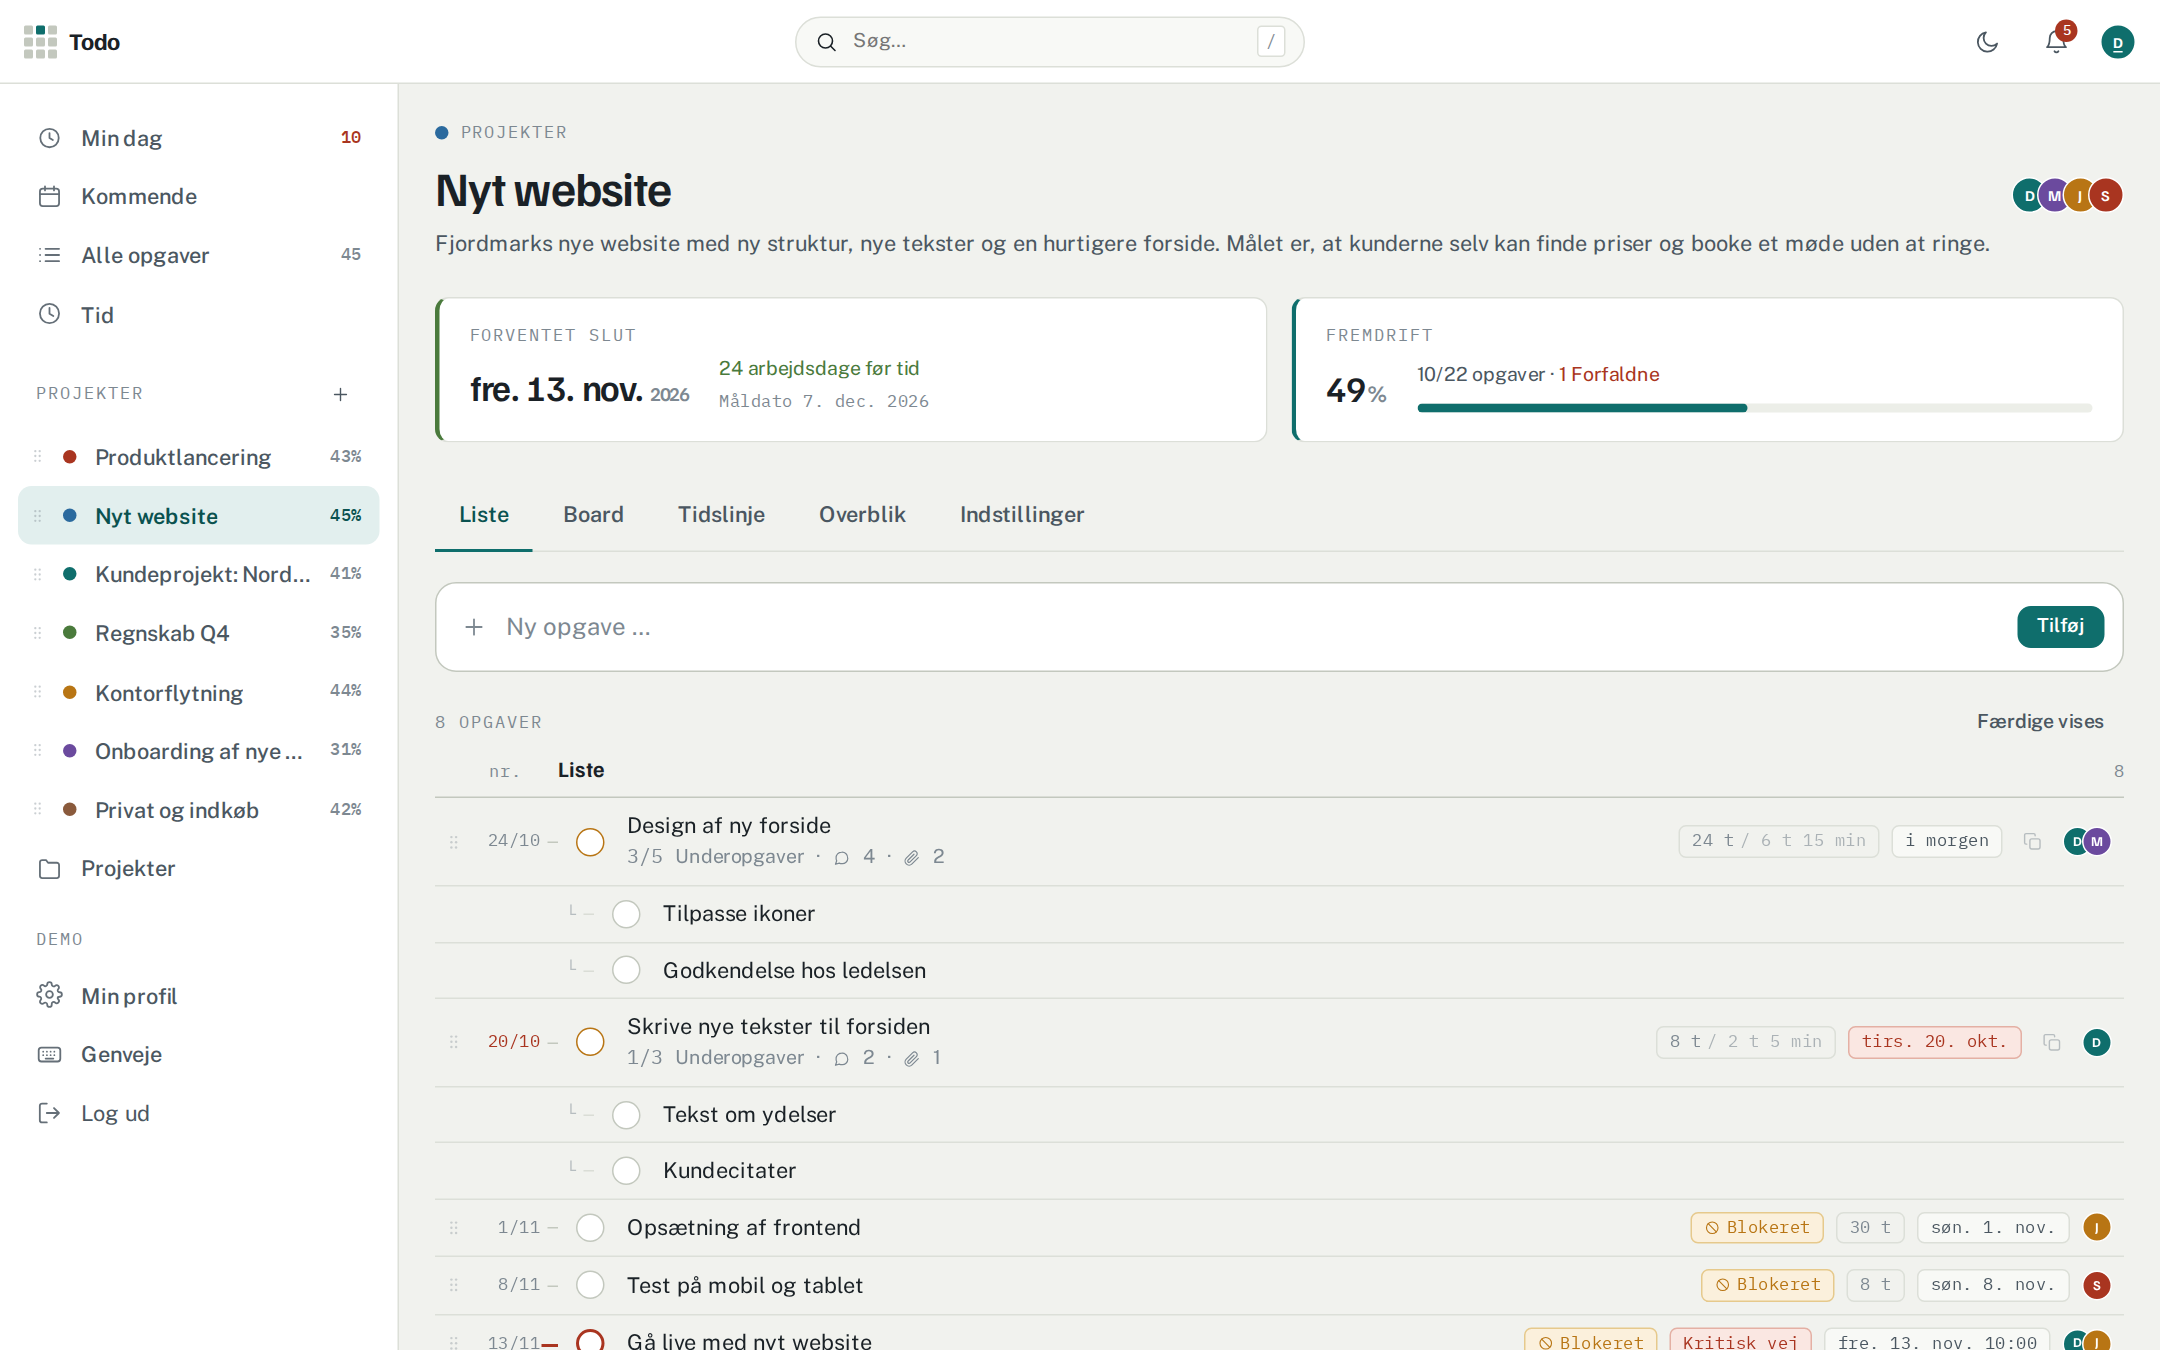Open Regnskab Q4 project

[x=198, y=633]
